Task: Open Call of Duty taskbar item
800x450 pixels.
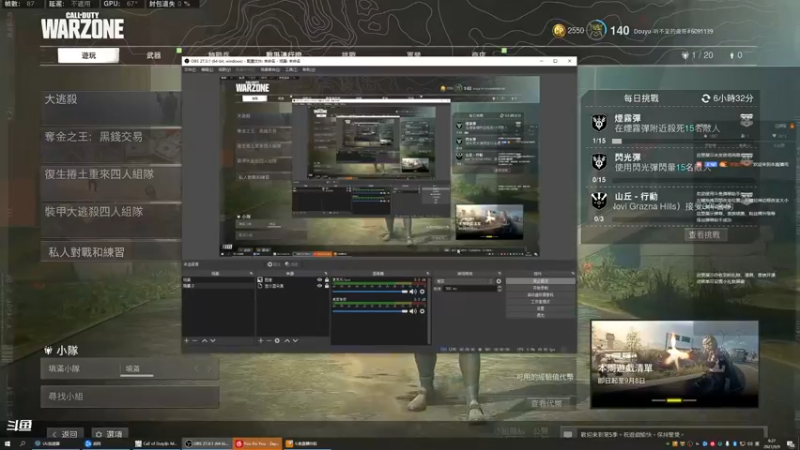Action: (157, 444)
